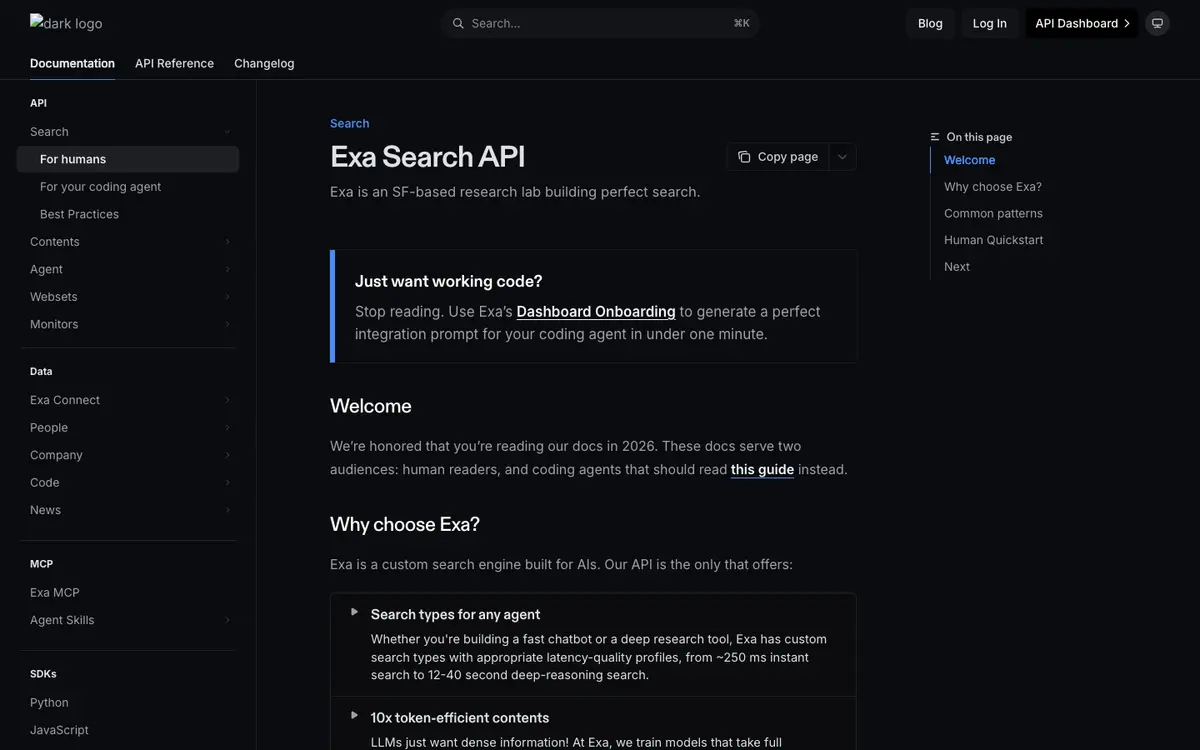Click the Welcome section heading
The image size is (1200, 750).
coord(371,406)
